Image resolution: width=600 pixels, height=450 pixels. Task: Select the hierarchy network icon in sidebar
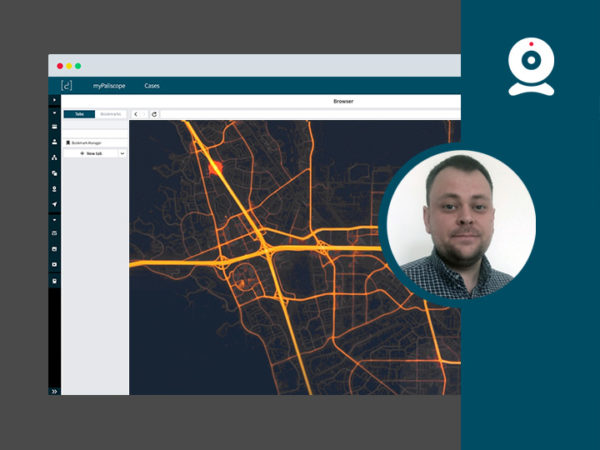(x=54, y=157)
